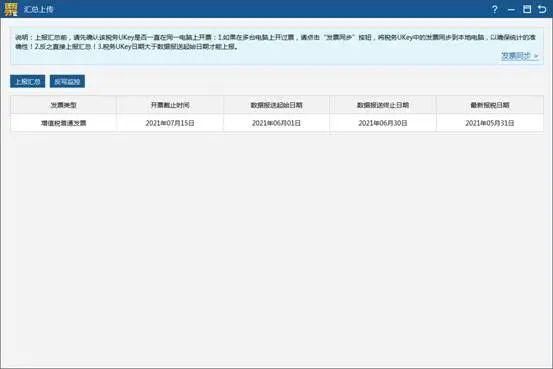The width and height of the screenshot is (553, 369).
Task: Minimize the 汇总上传 window
Action: 511,10
